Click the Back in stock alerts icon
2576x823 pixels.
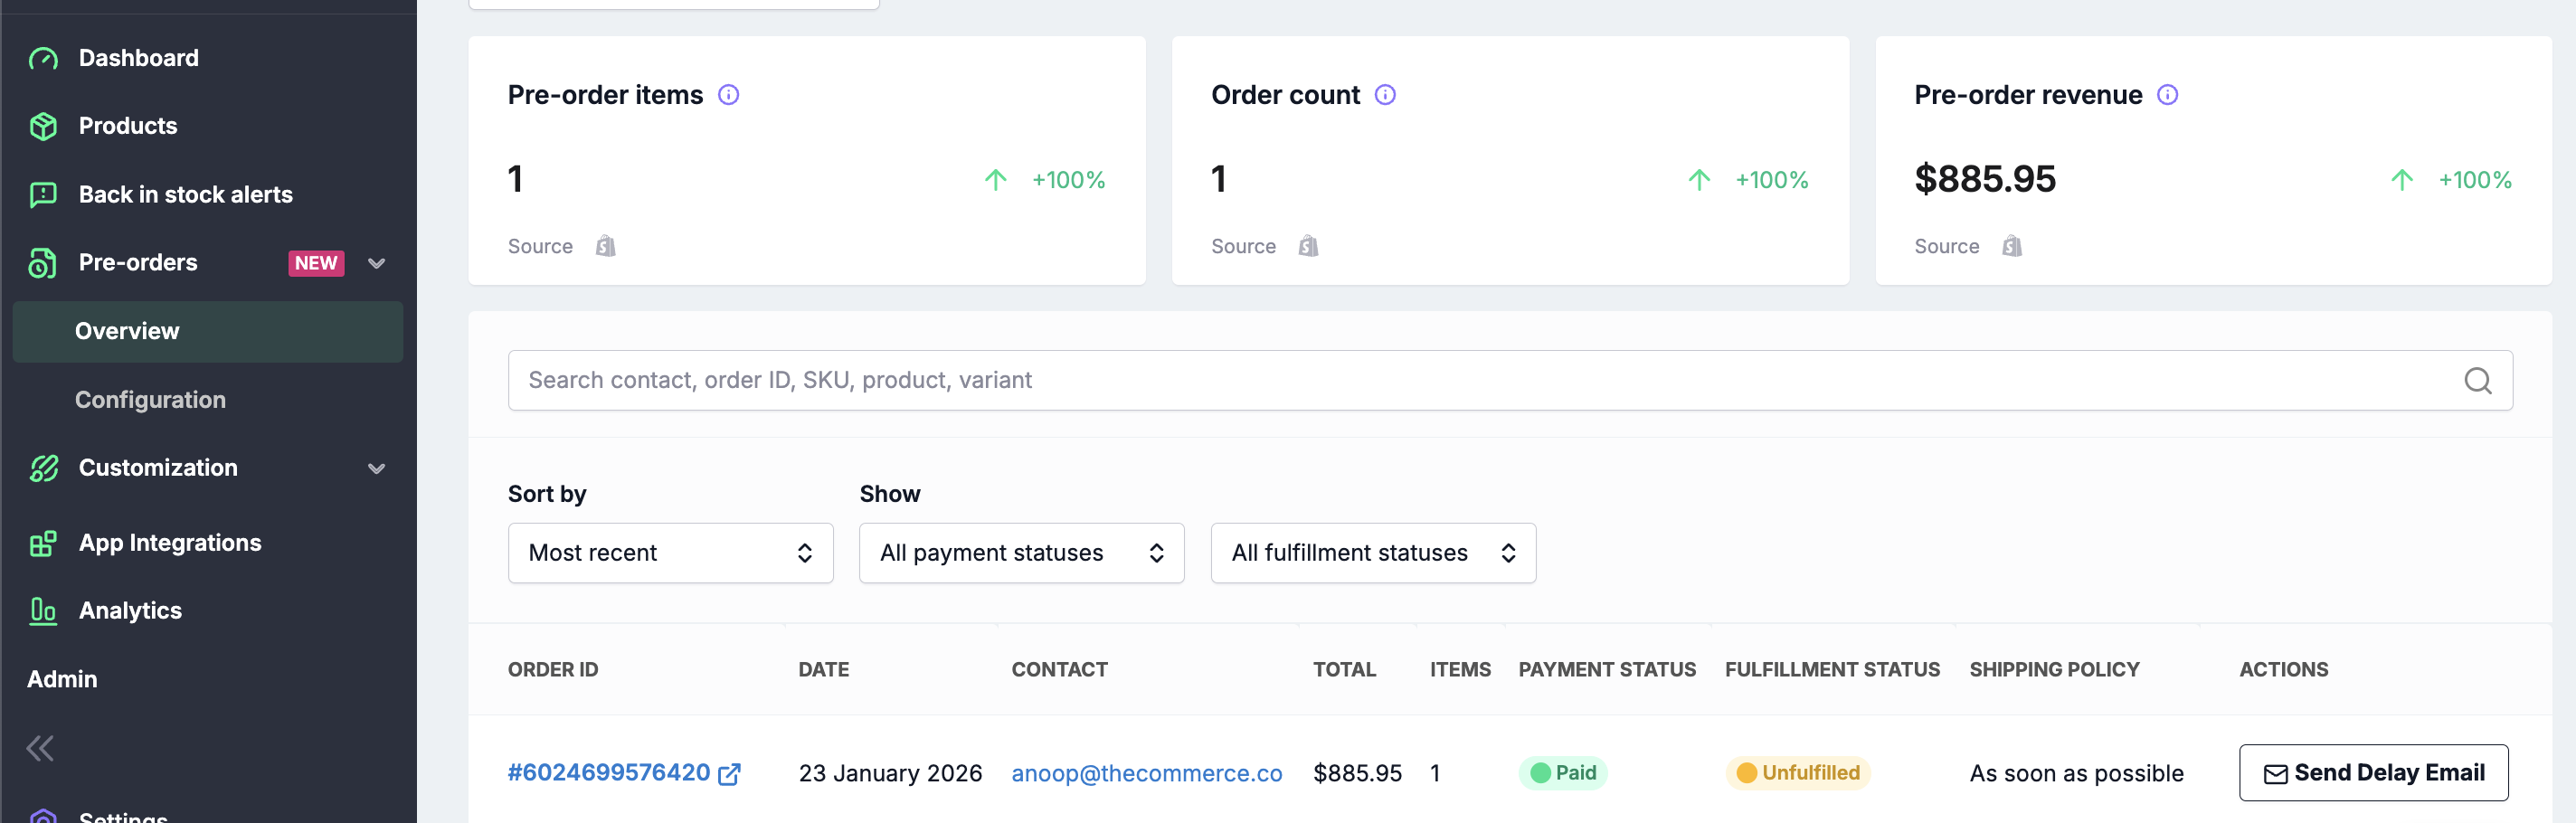click(x=43, y=195)
